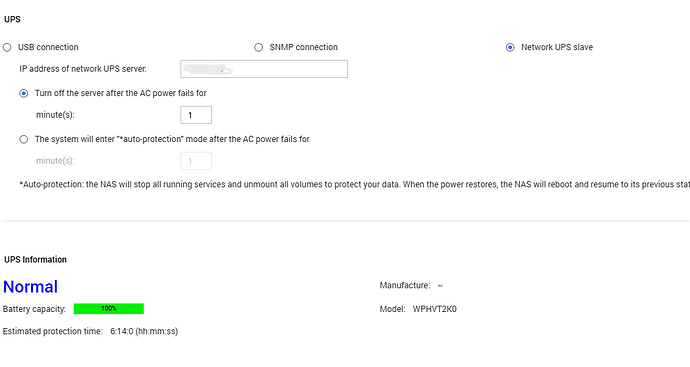Click the Auto-protection explanation note
The image size is (690, 367).
(354, 185)
